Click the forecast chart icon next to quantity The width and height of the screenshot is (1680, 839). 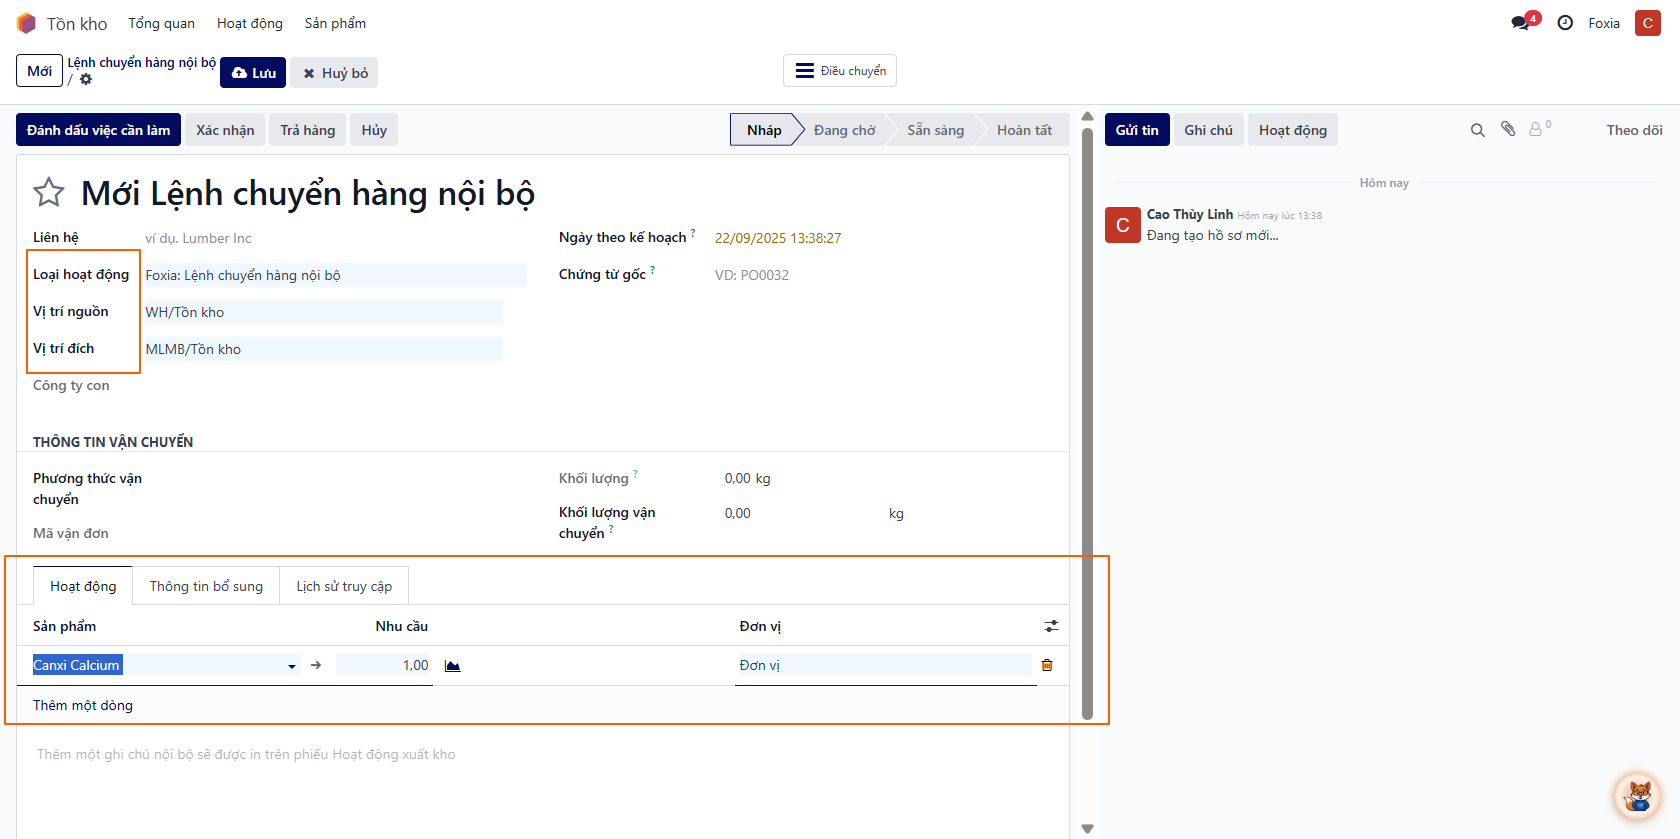click(452, 666)
